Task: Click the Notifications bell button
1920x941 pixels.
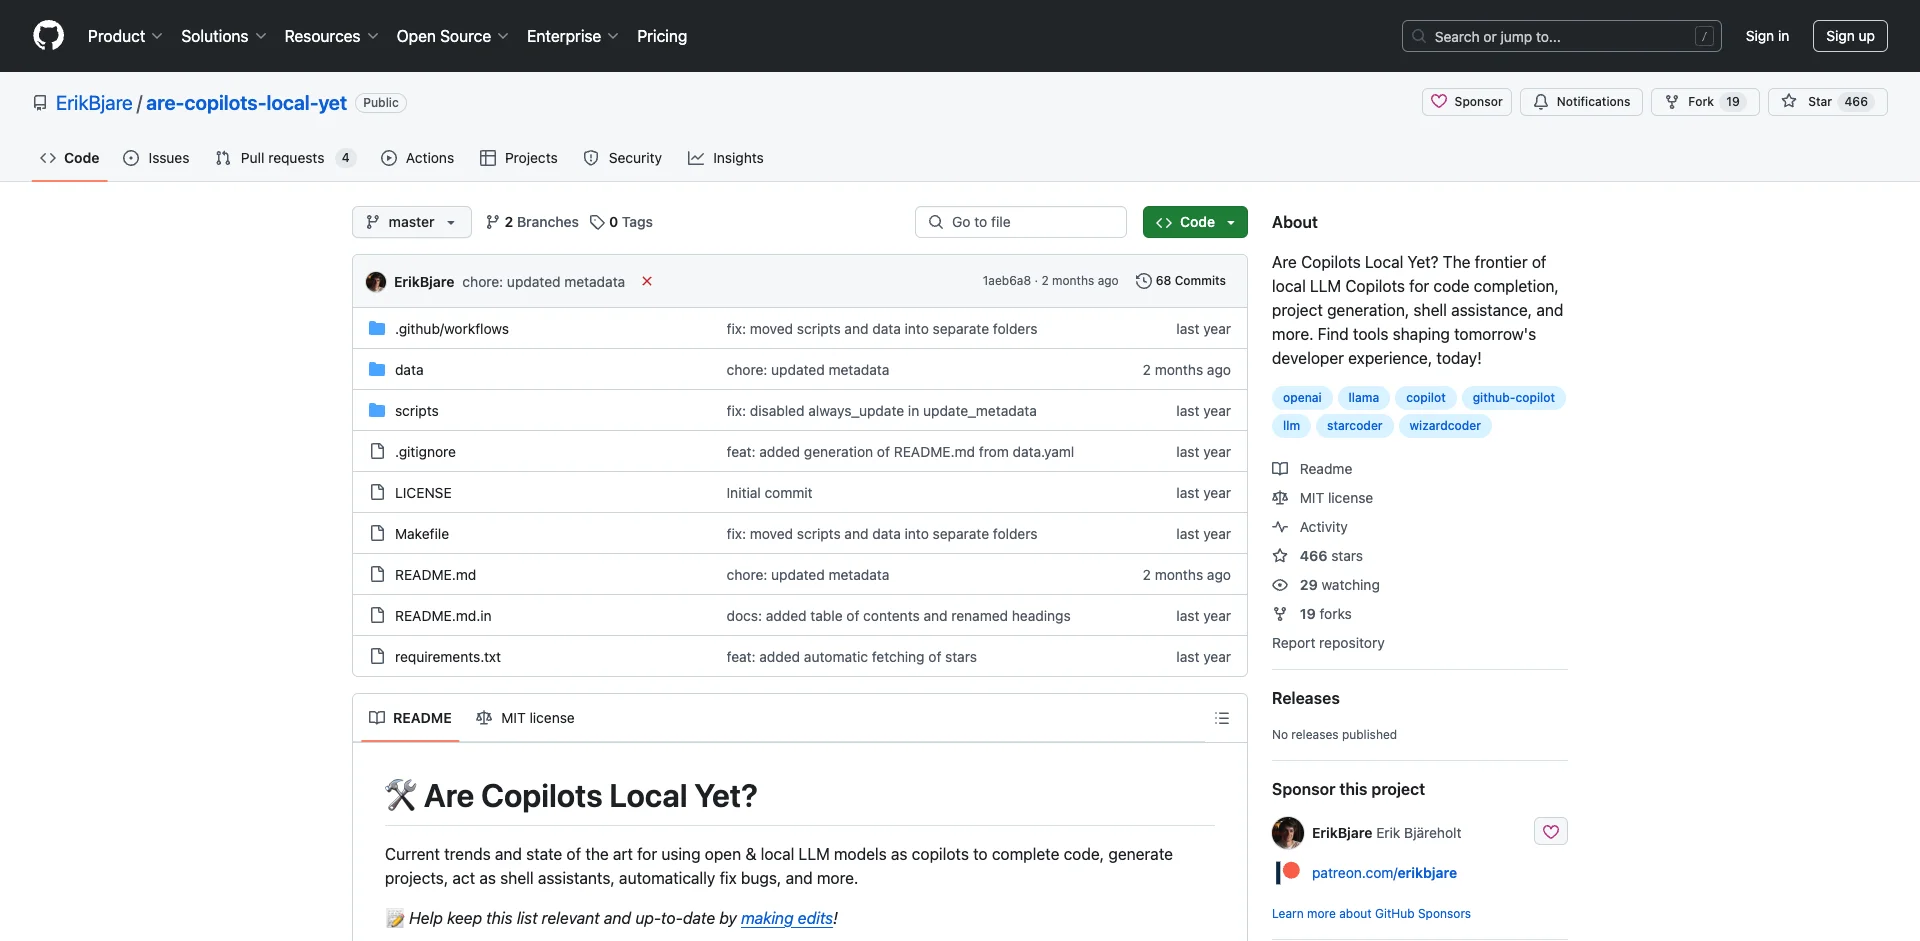Action: point(1581,102)
